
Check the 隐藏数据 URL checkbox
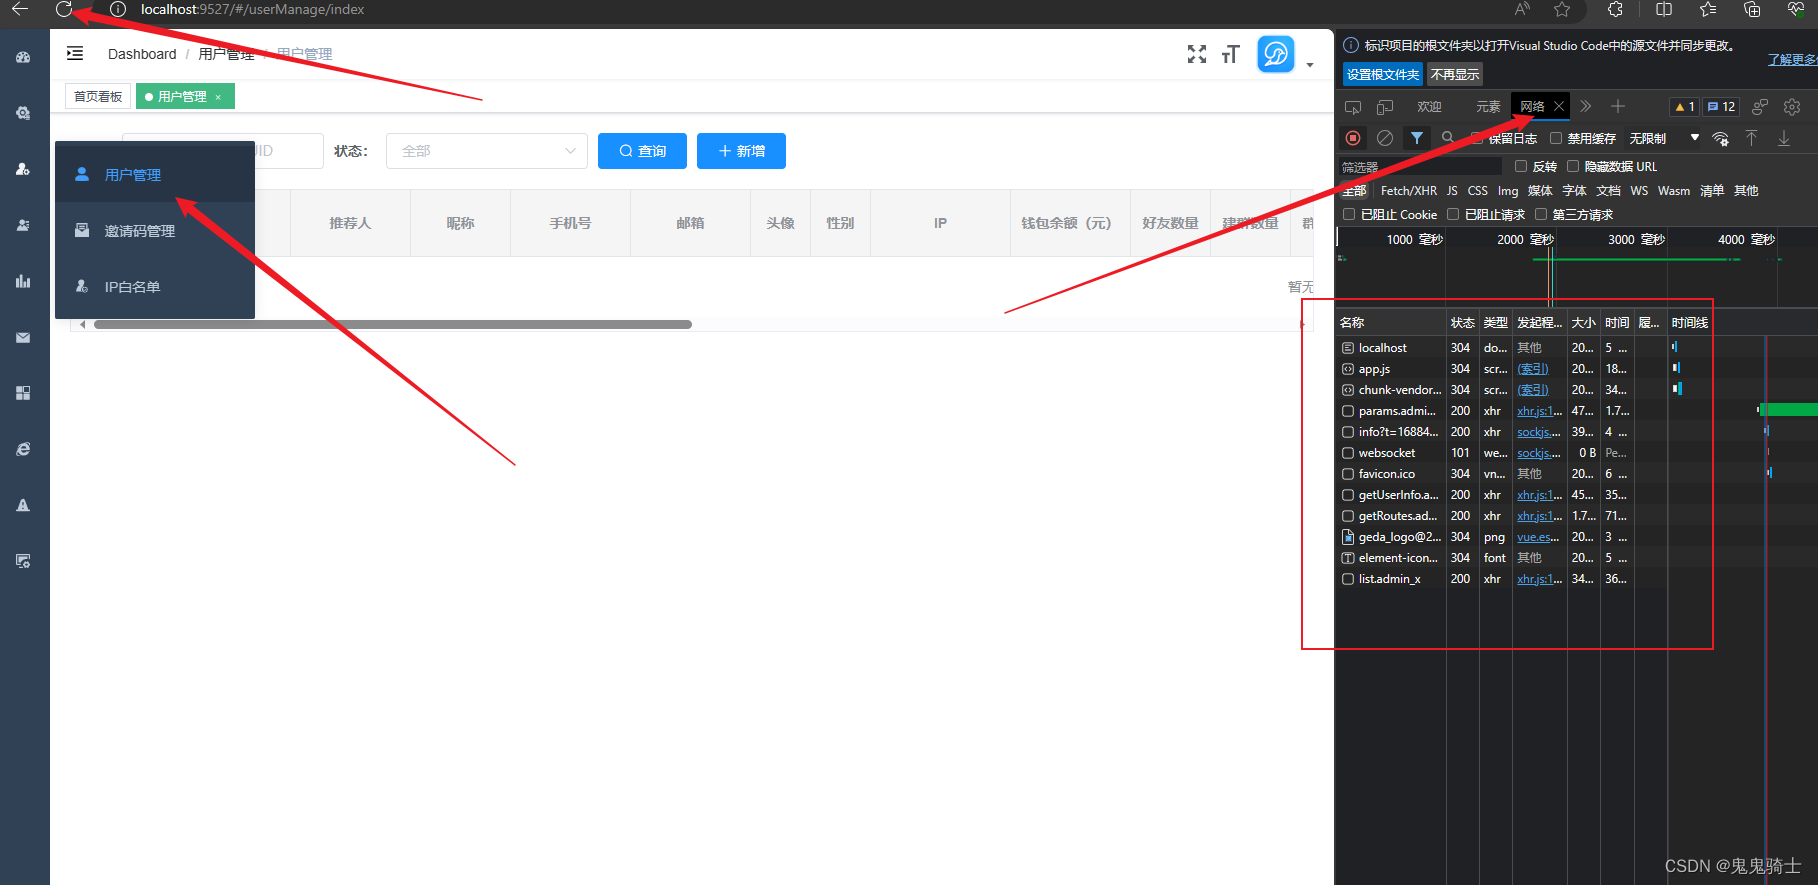pyautogui.click(x=1573, y=166)
